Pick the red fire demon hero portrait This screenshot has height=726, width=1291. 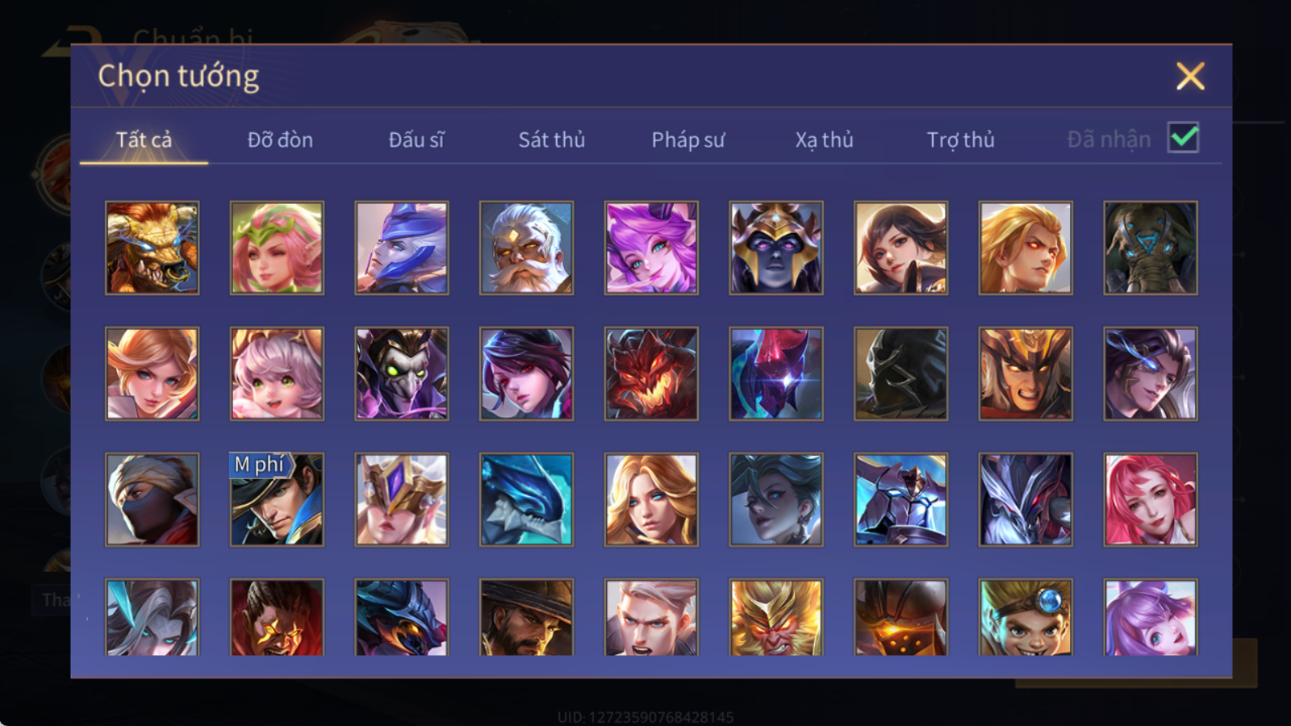[651, 374]
